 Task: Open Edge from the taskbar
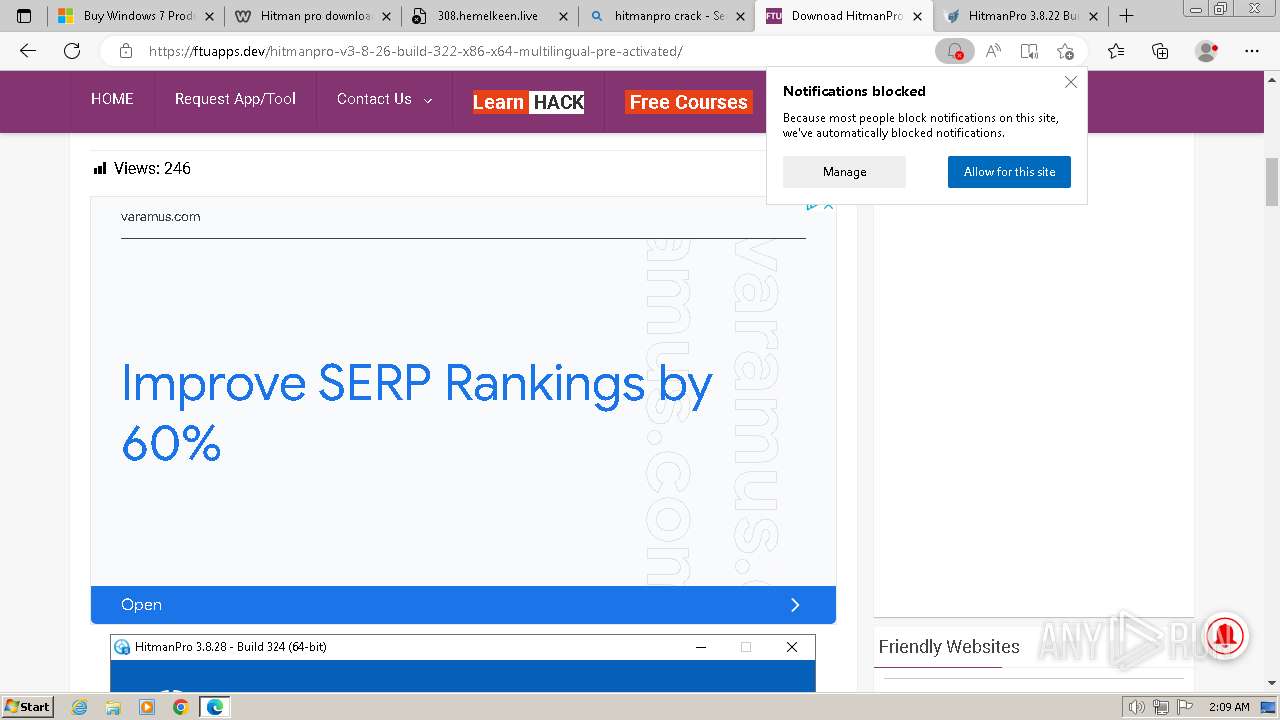214,707
